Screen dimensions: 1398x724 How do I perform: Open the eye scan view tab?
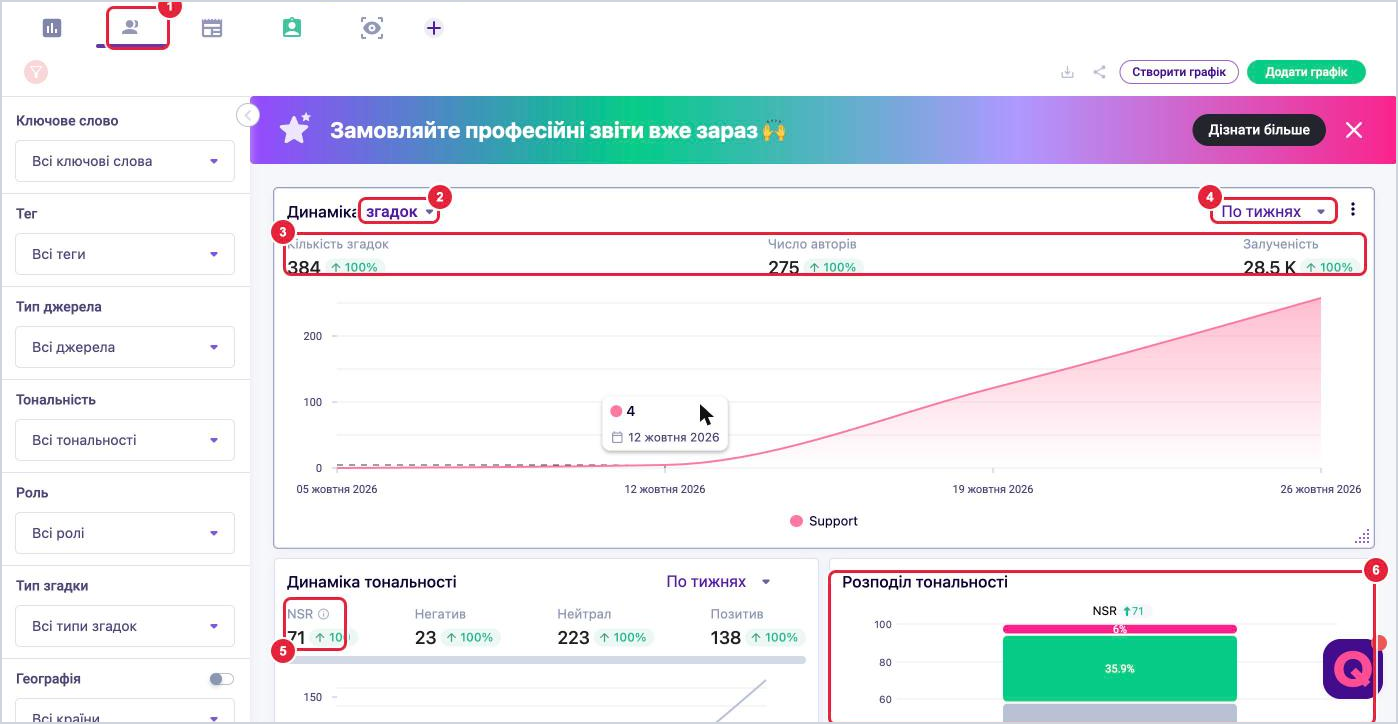pyautogui.click(x=372, y=28)
